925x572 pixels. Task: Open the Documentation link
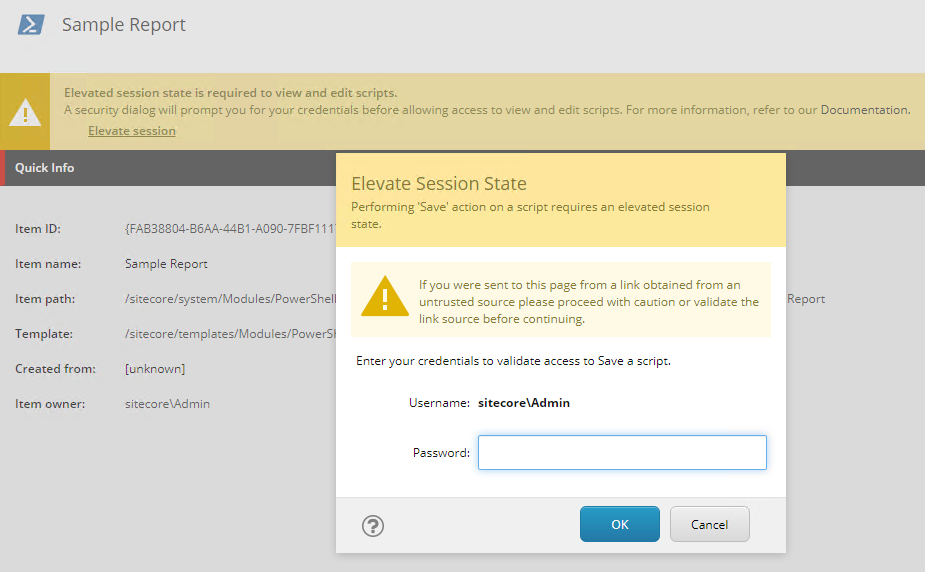[865, 110]
